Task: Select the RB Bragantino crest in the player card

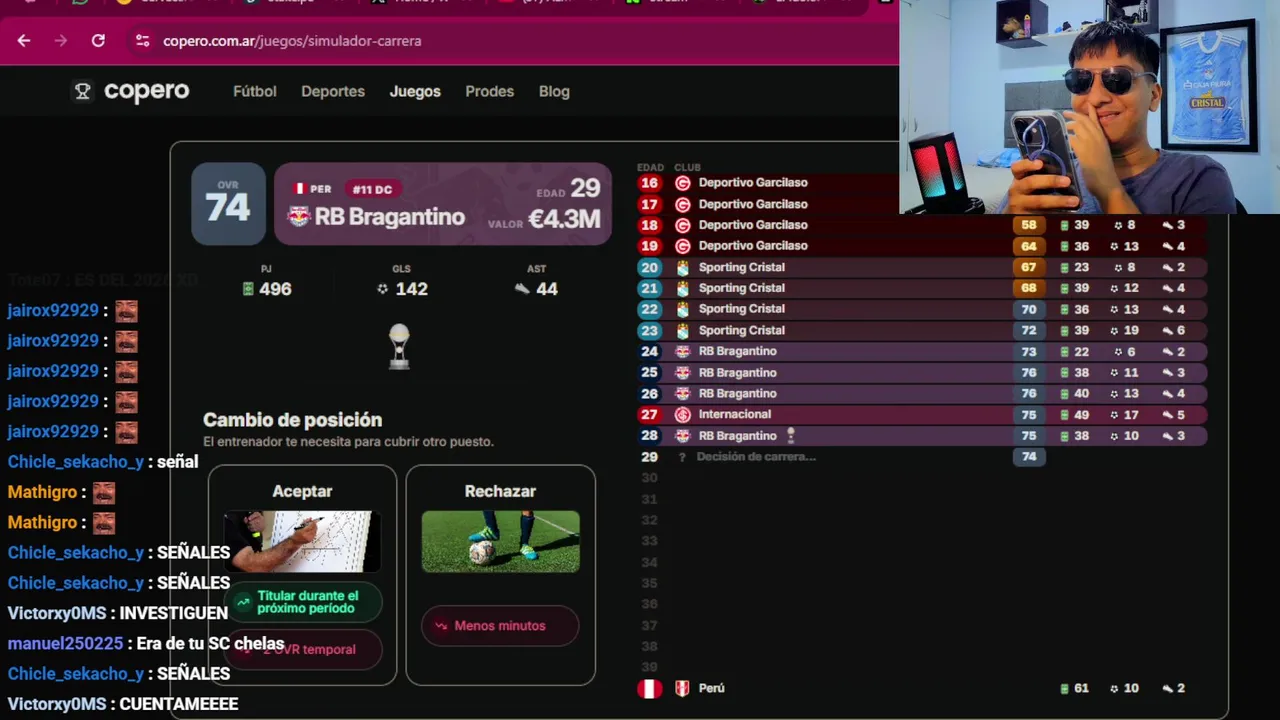Action: [x=299, y=217]
